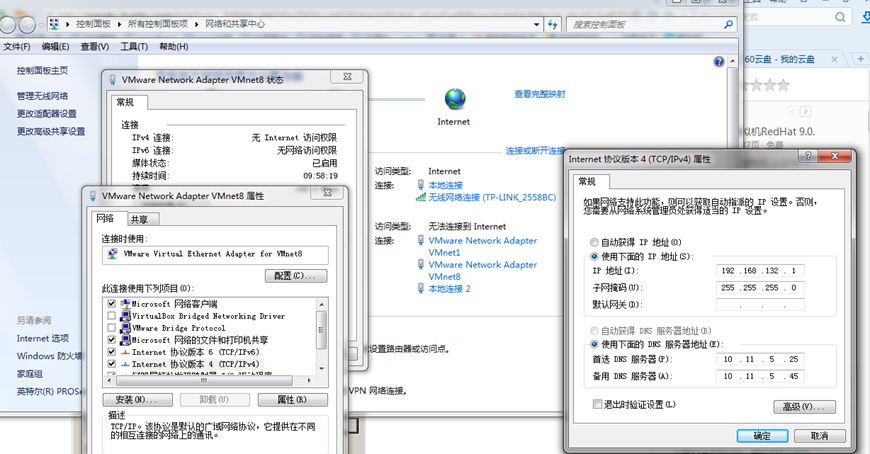Select 自动获得 IP 地址 radio button
The image size is (870, 454).
pyautogui.click(x=594, y=243)
